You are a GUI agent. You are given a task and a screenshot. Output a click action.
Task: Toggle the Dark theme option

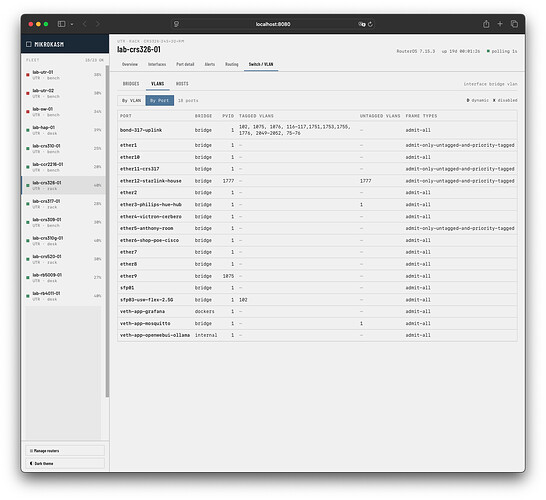(x=65, y=463)
